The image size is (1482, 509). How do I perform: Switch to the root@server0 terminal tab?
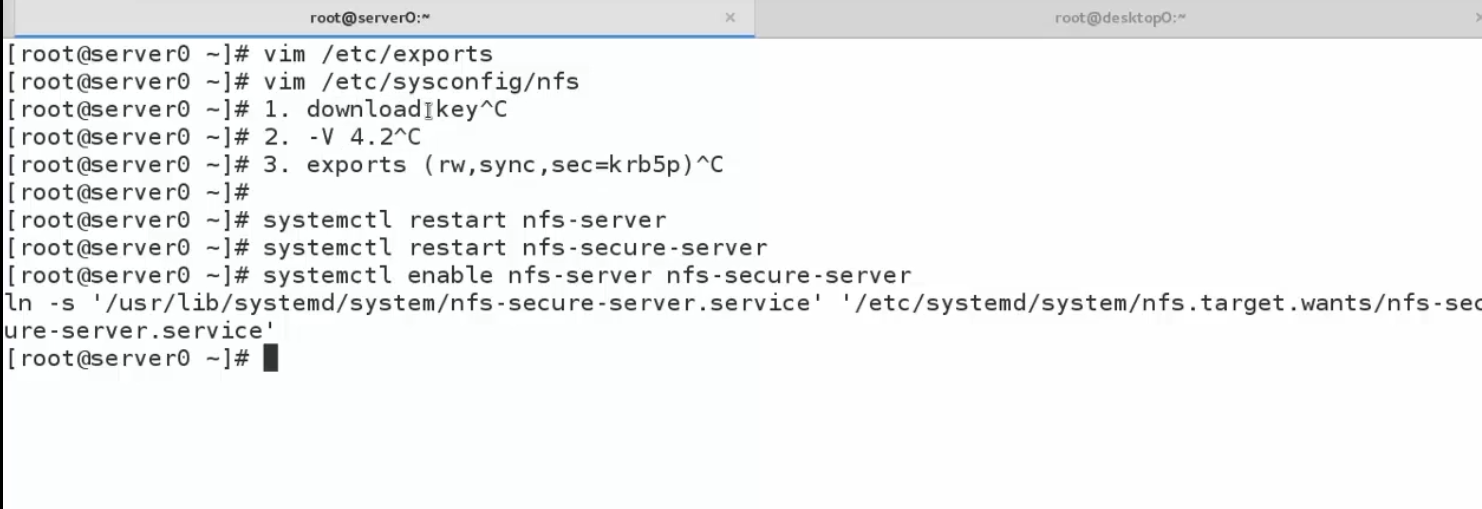(x=370, y=18)
